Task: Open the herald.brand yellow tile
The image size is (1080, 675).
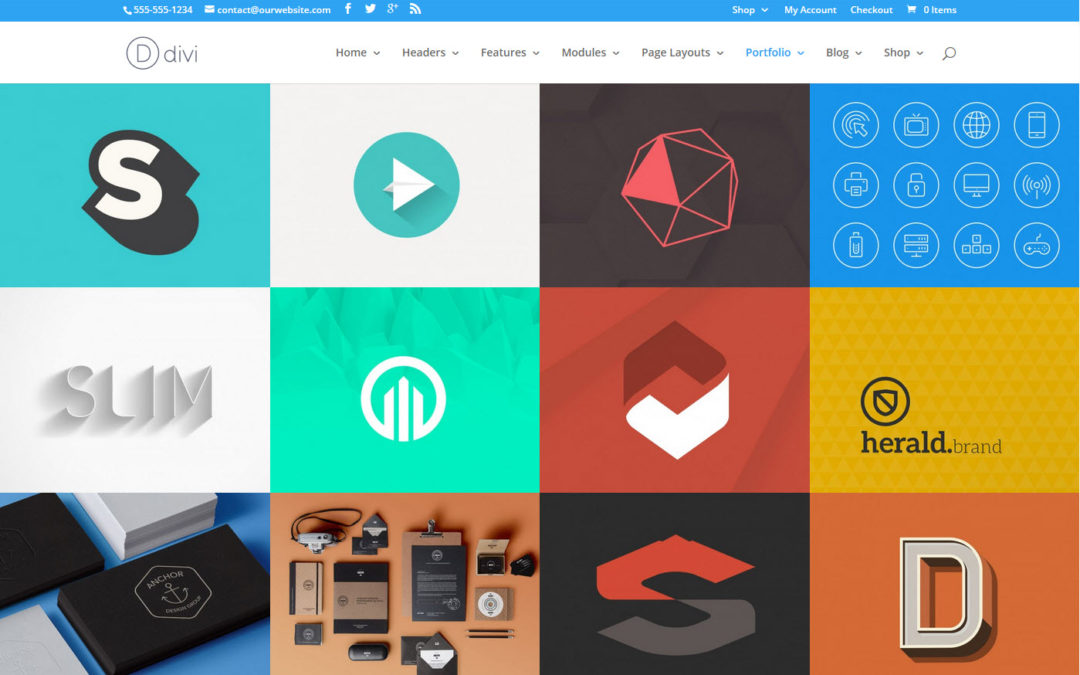Action: click(x=944, y=390)
